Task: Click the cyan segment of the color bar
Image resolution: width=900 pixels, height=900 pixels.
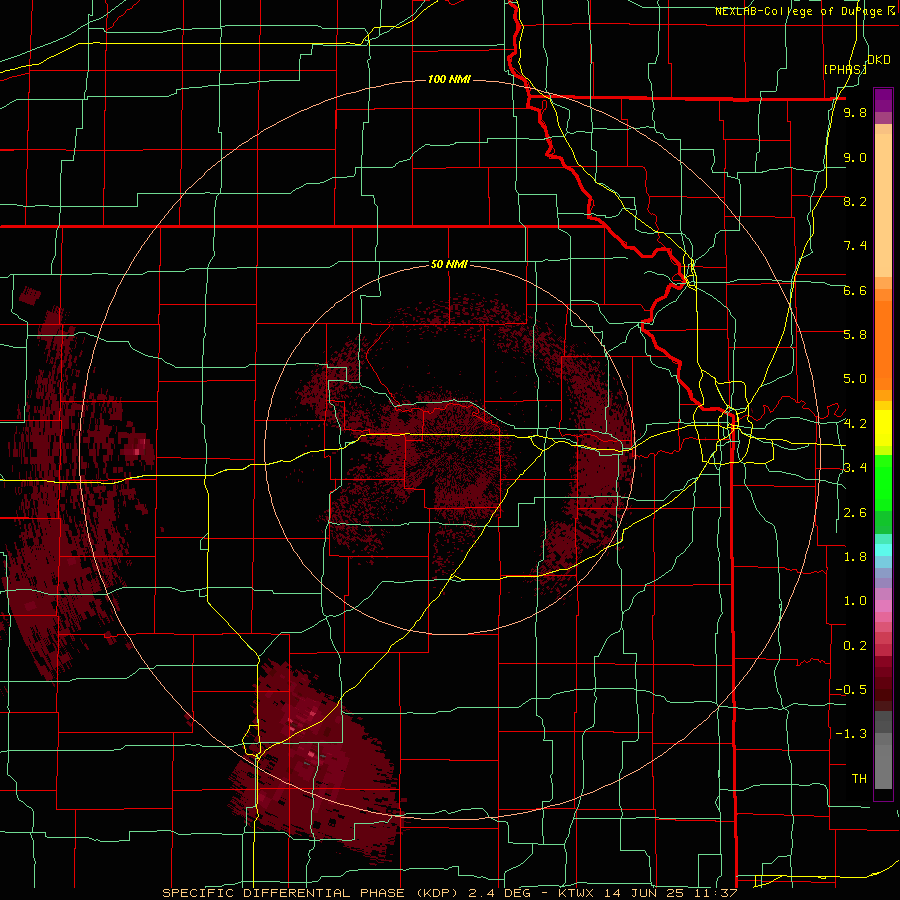Action: point(883,550)
